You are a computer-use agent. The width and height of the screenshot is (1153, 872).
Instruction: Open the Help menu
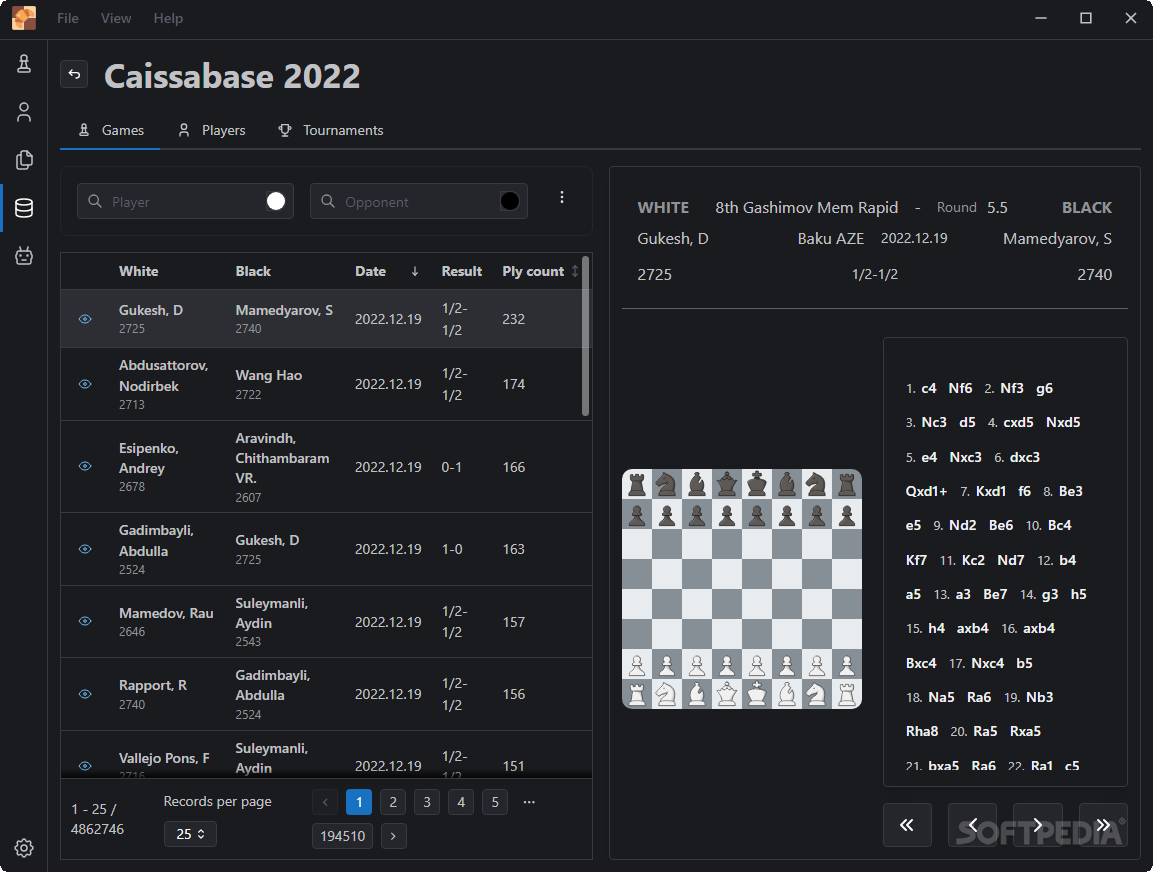pyautogui.click(x=168, y=18)
